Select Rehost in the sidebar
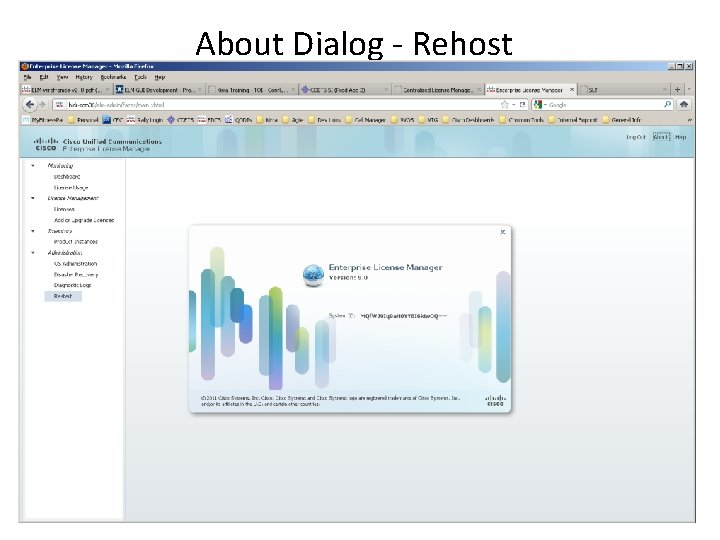This screenshot has width=720, height=540. 63,296
